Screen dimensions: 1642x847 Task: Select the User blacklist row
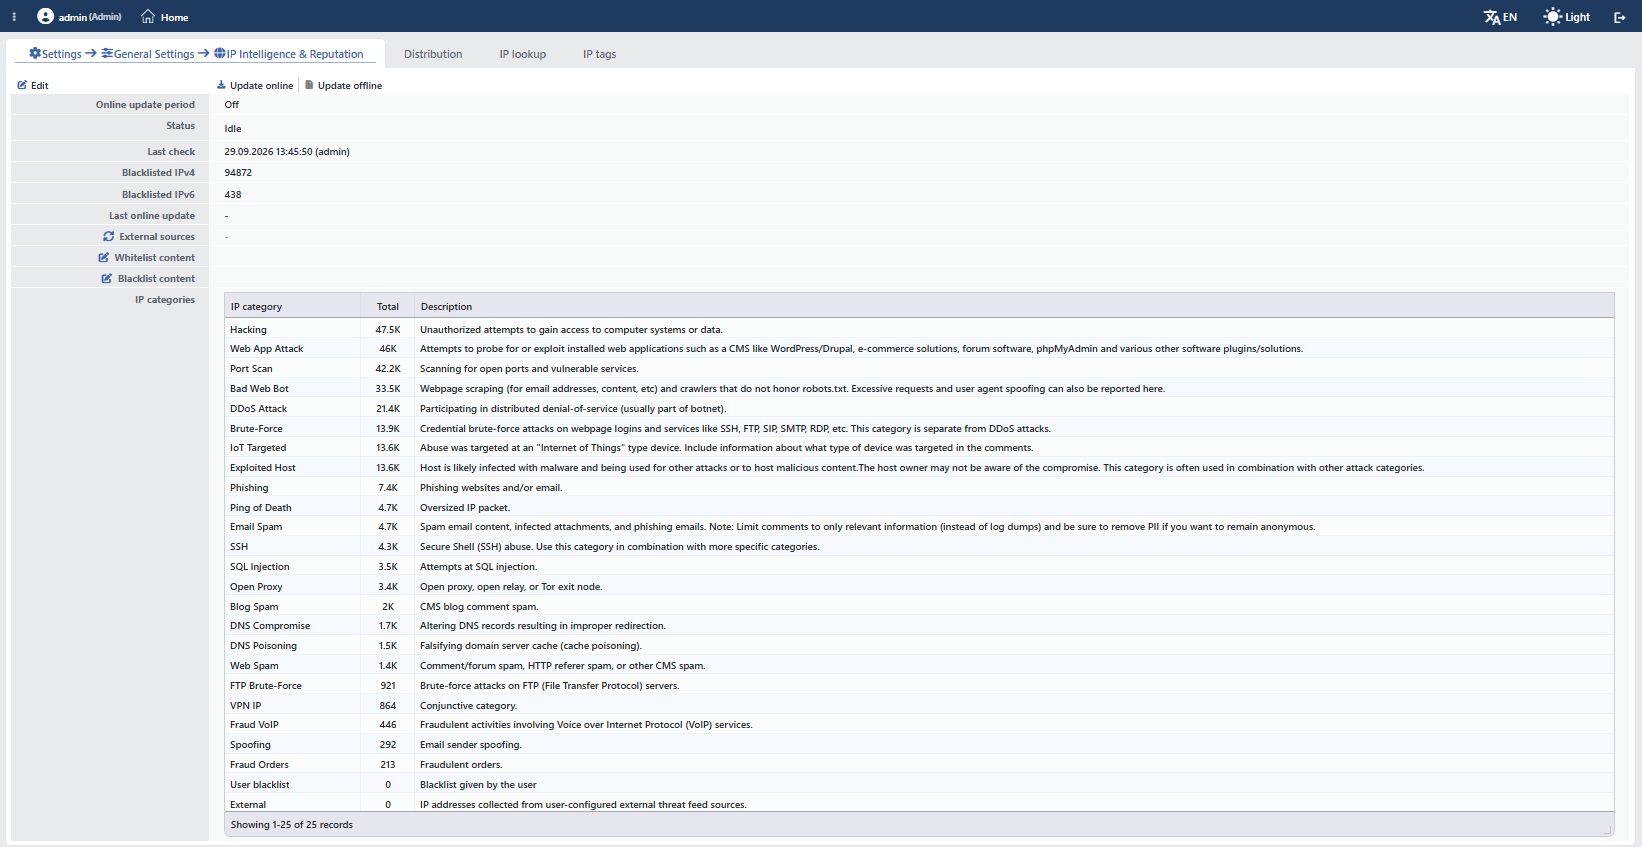(919, 785)
